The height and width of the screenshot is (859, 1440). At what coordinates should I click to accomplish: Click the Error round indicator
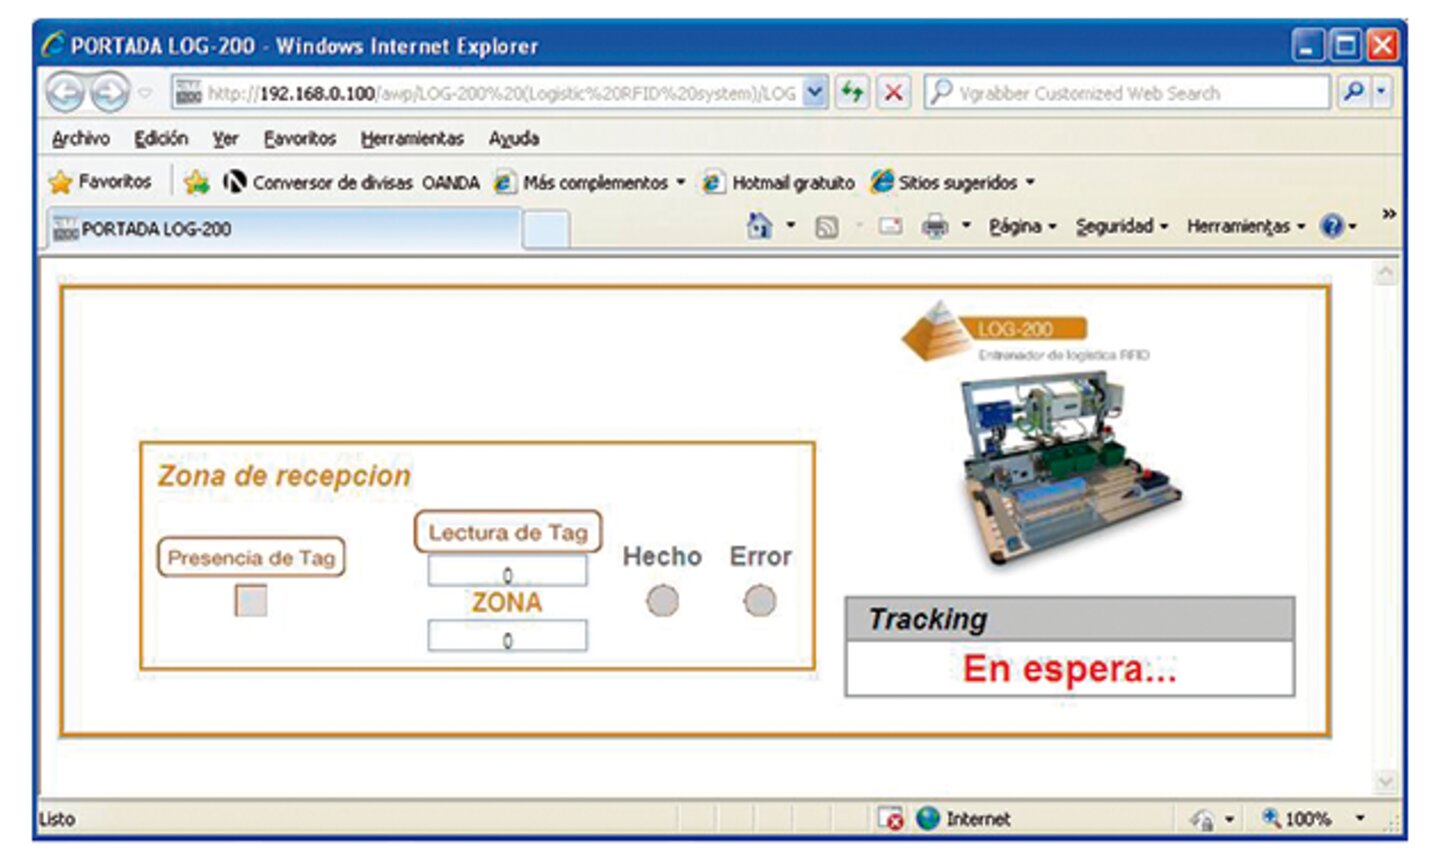point(759,601)
